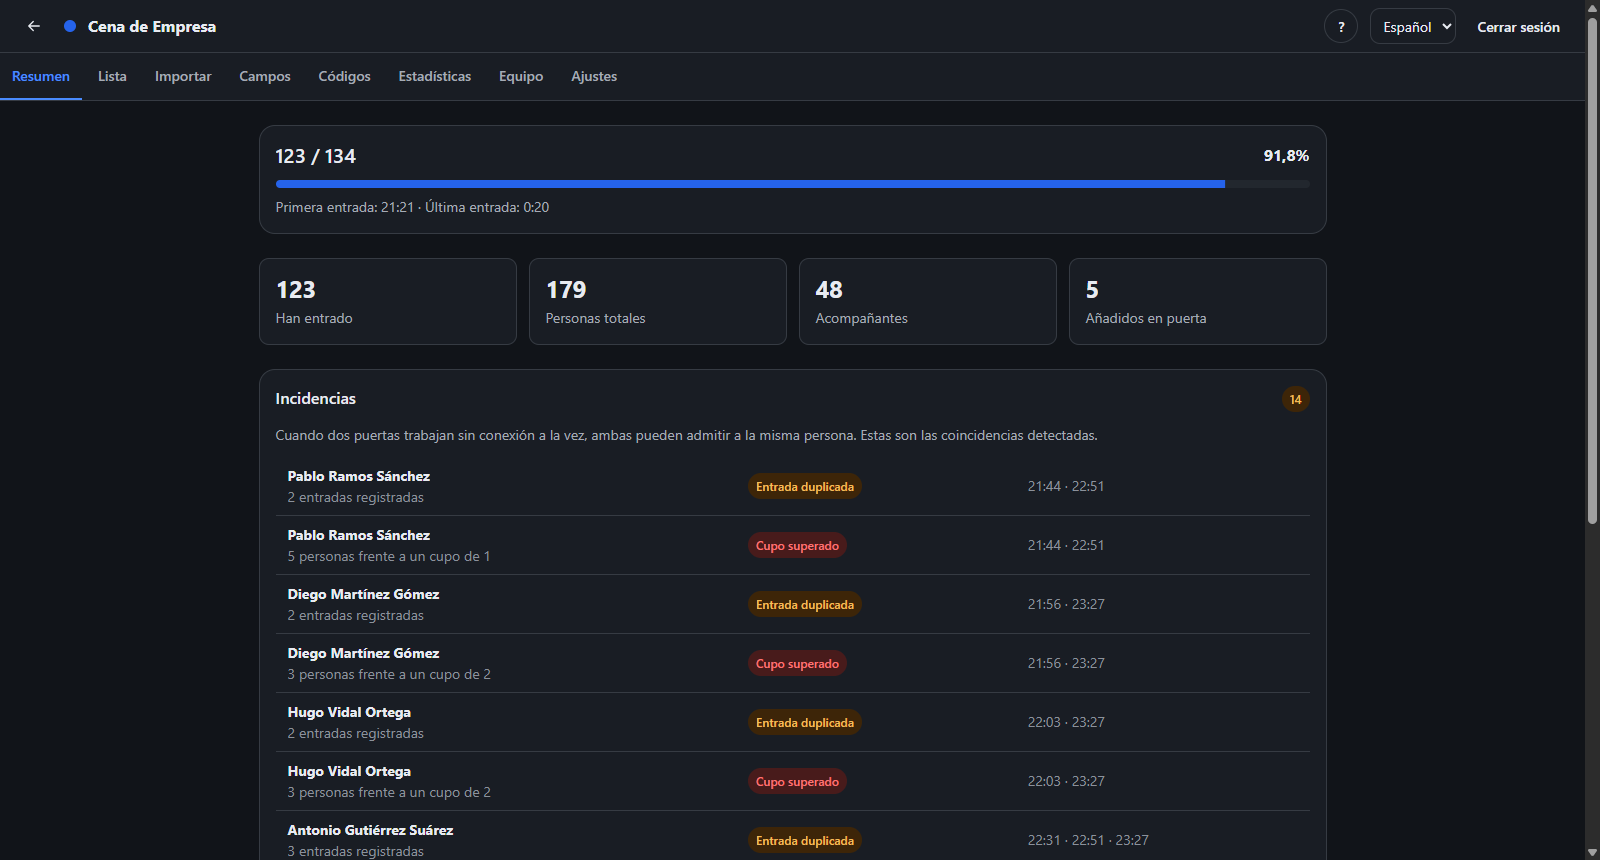Click the blue status dot beside Cena de Empresa
1600x860 pixels.
[x=70, y=26]
